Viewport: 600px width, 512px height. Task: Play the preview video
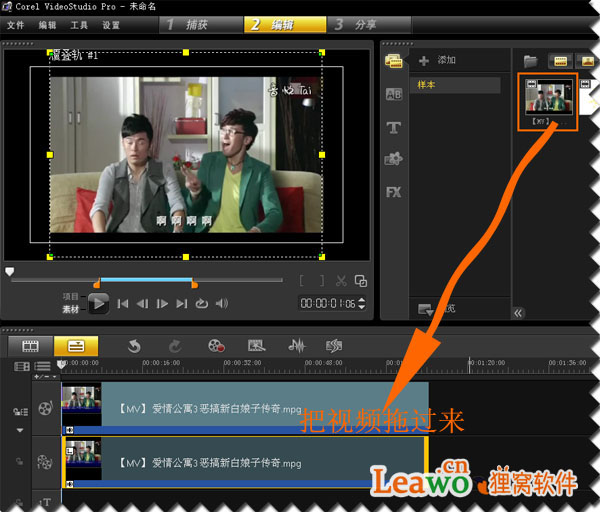pos(98,304)
